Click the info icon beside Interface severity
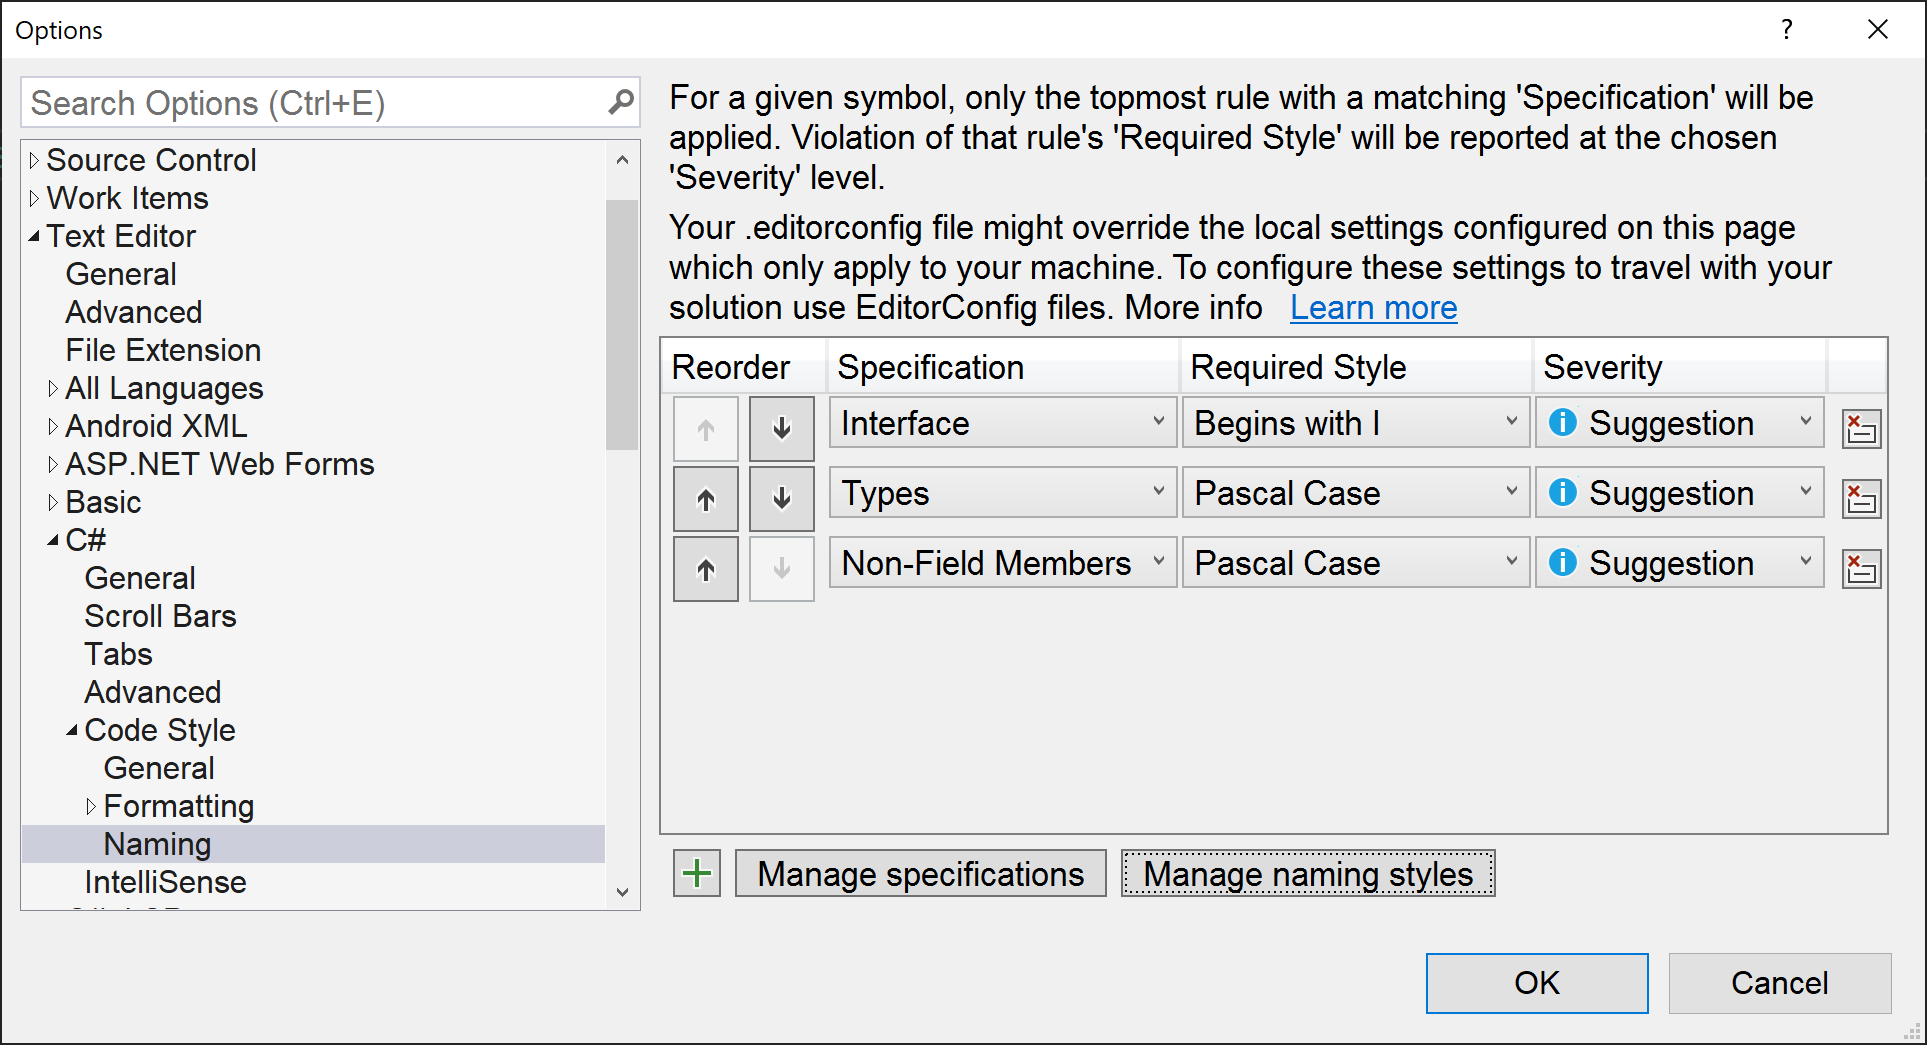This screenshot has width=1927, height=1045. 1562,423
